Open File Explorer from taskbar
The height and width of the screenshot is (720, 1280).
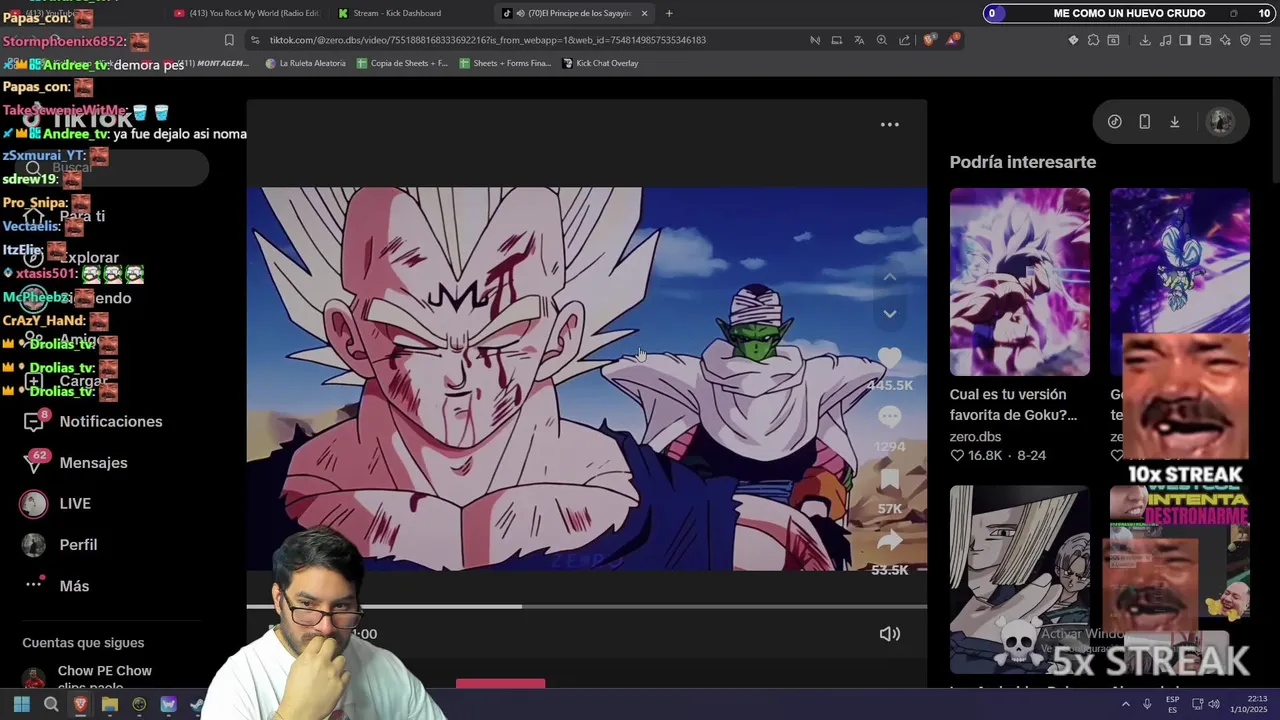point(110,705)
